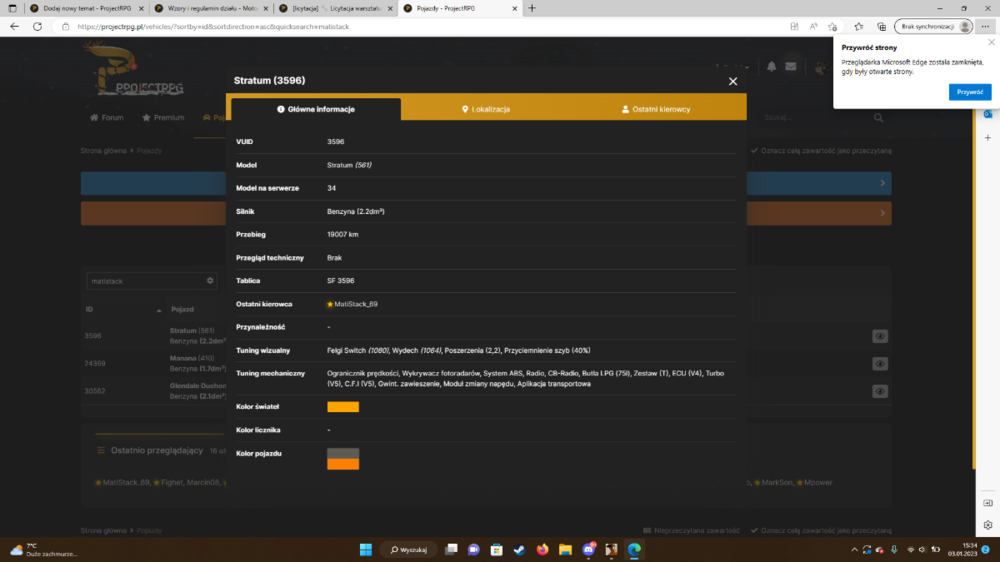The width and height of the screenshot is (1000, 562).
Task: Click the matistack quick search field
Action: pyautogui.click(x=145, y=281)
